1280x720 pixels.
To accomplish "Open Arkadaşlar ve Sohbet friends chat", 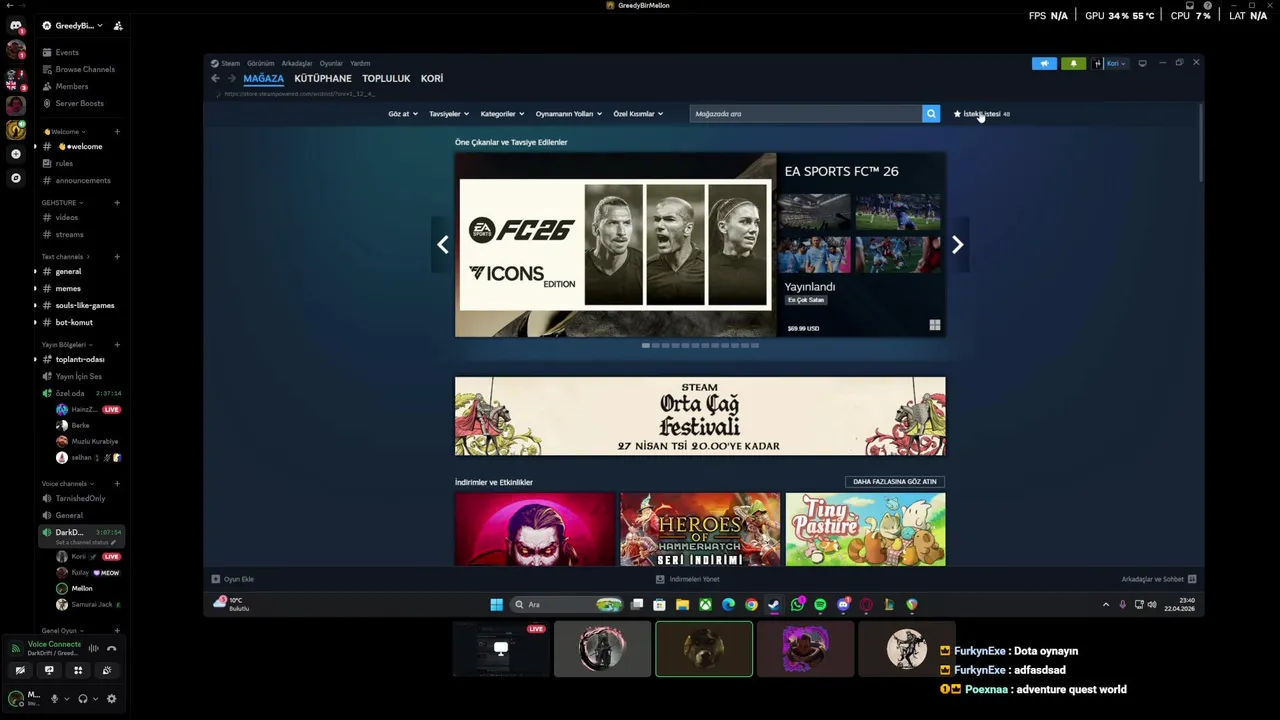I will (1158, 579).
